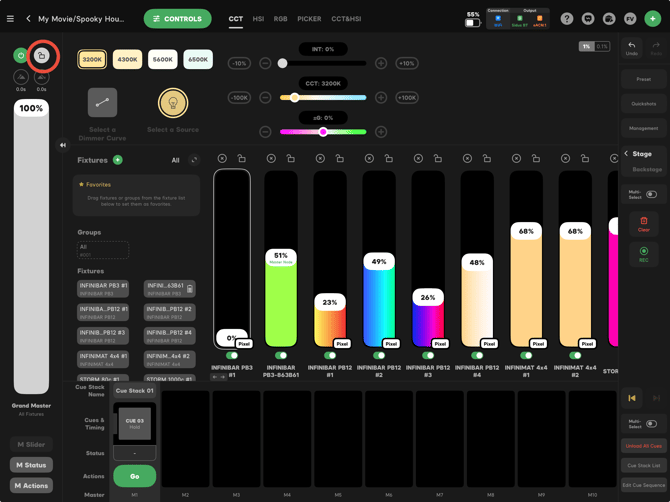Navigate back with the project chevron
670x502 pixels.
[x=28, y=19]
